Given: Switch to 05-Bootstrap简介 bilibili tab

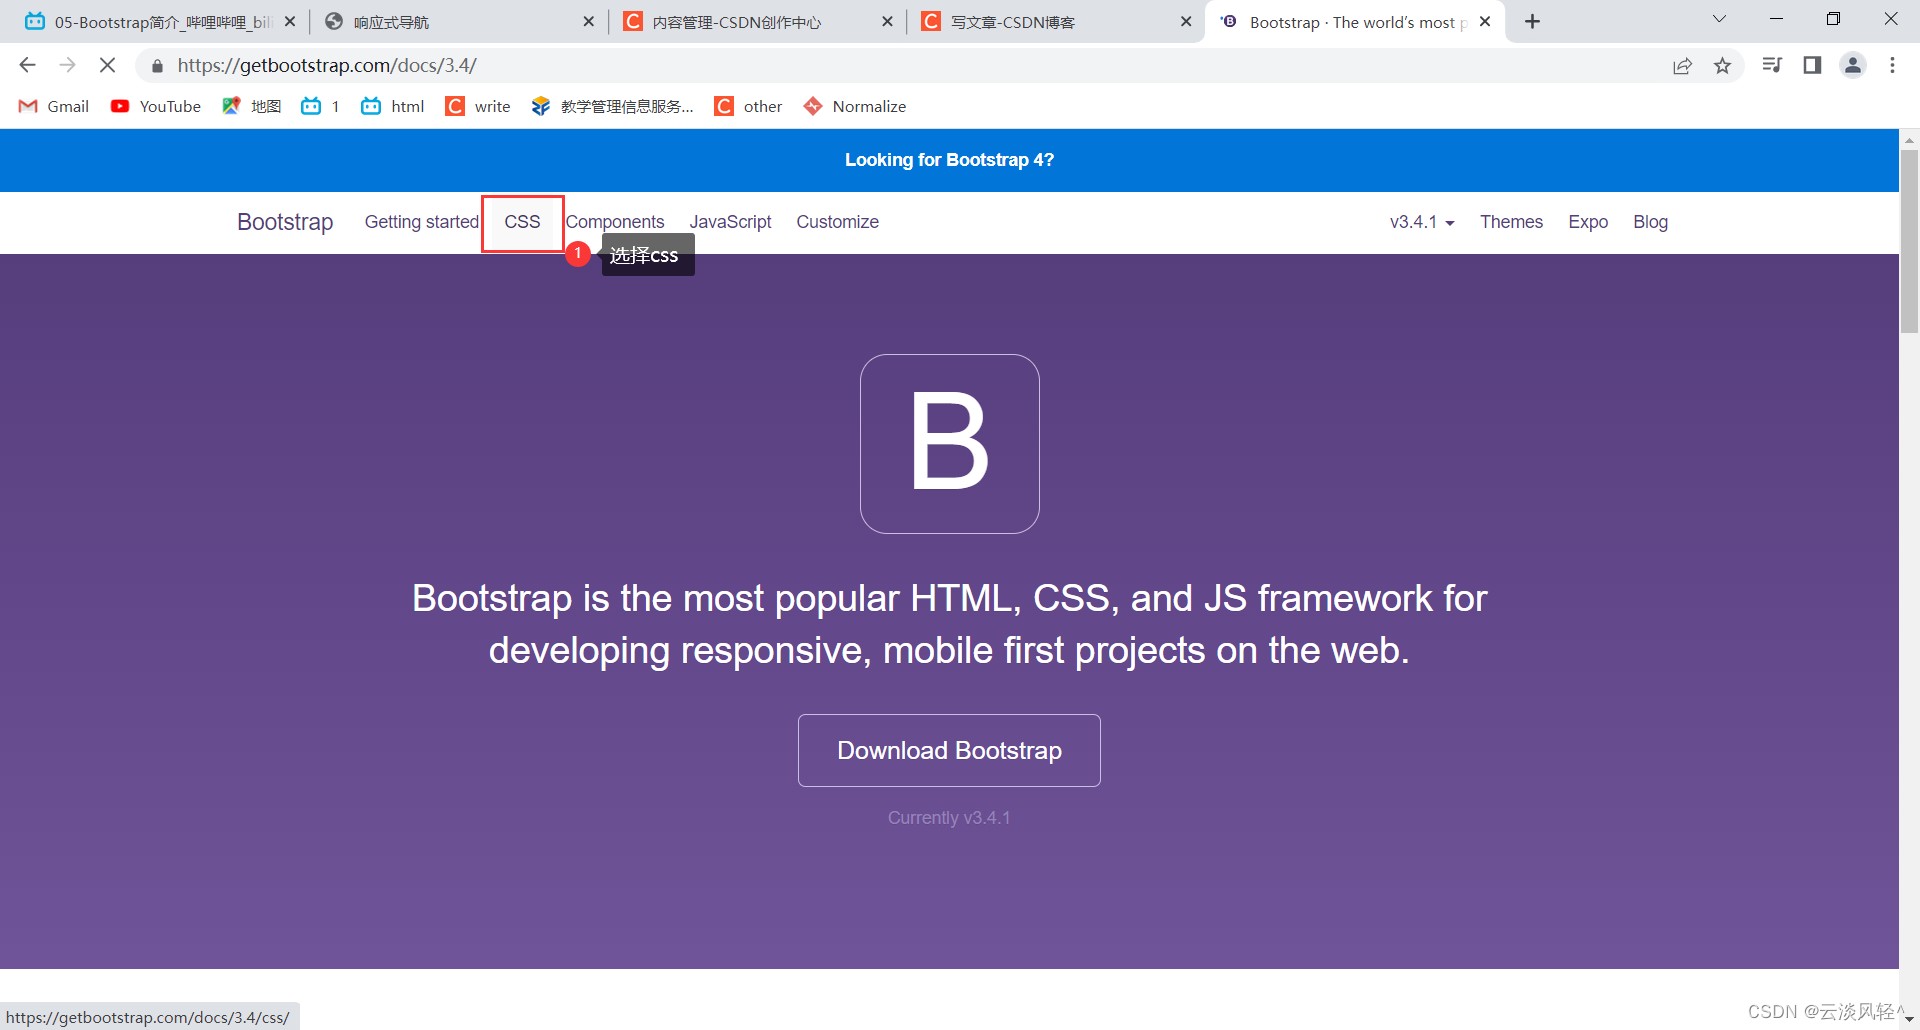Looking at the screenshot, I should [160, 21].
